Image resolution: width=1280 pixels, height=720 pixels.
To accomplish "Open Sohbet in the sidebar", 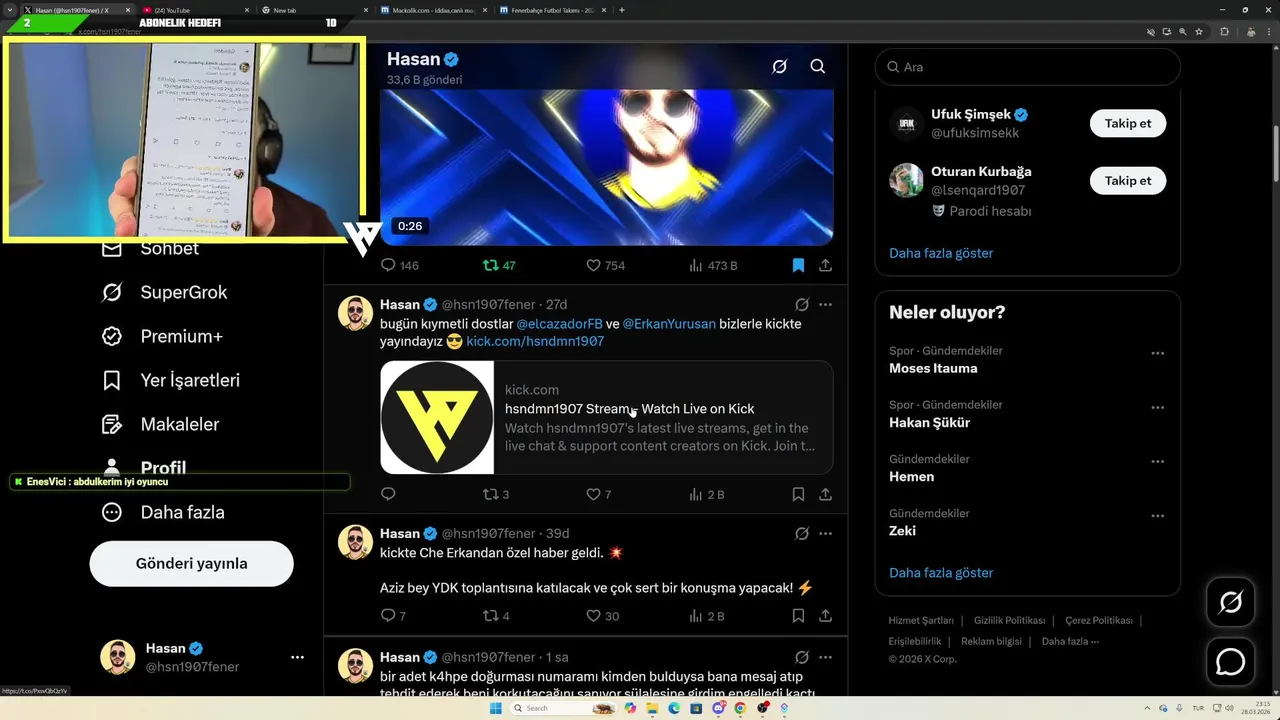I will point(151,249).
